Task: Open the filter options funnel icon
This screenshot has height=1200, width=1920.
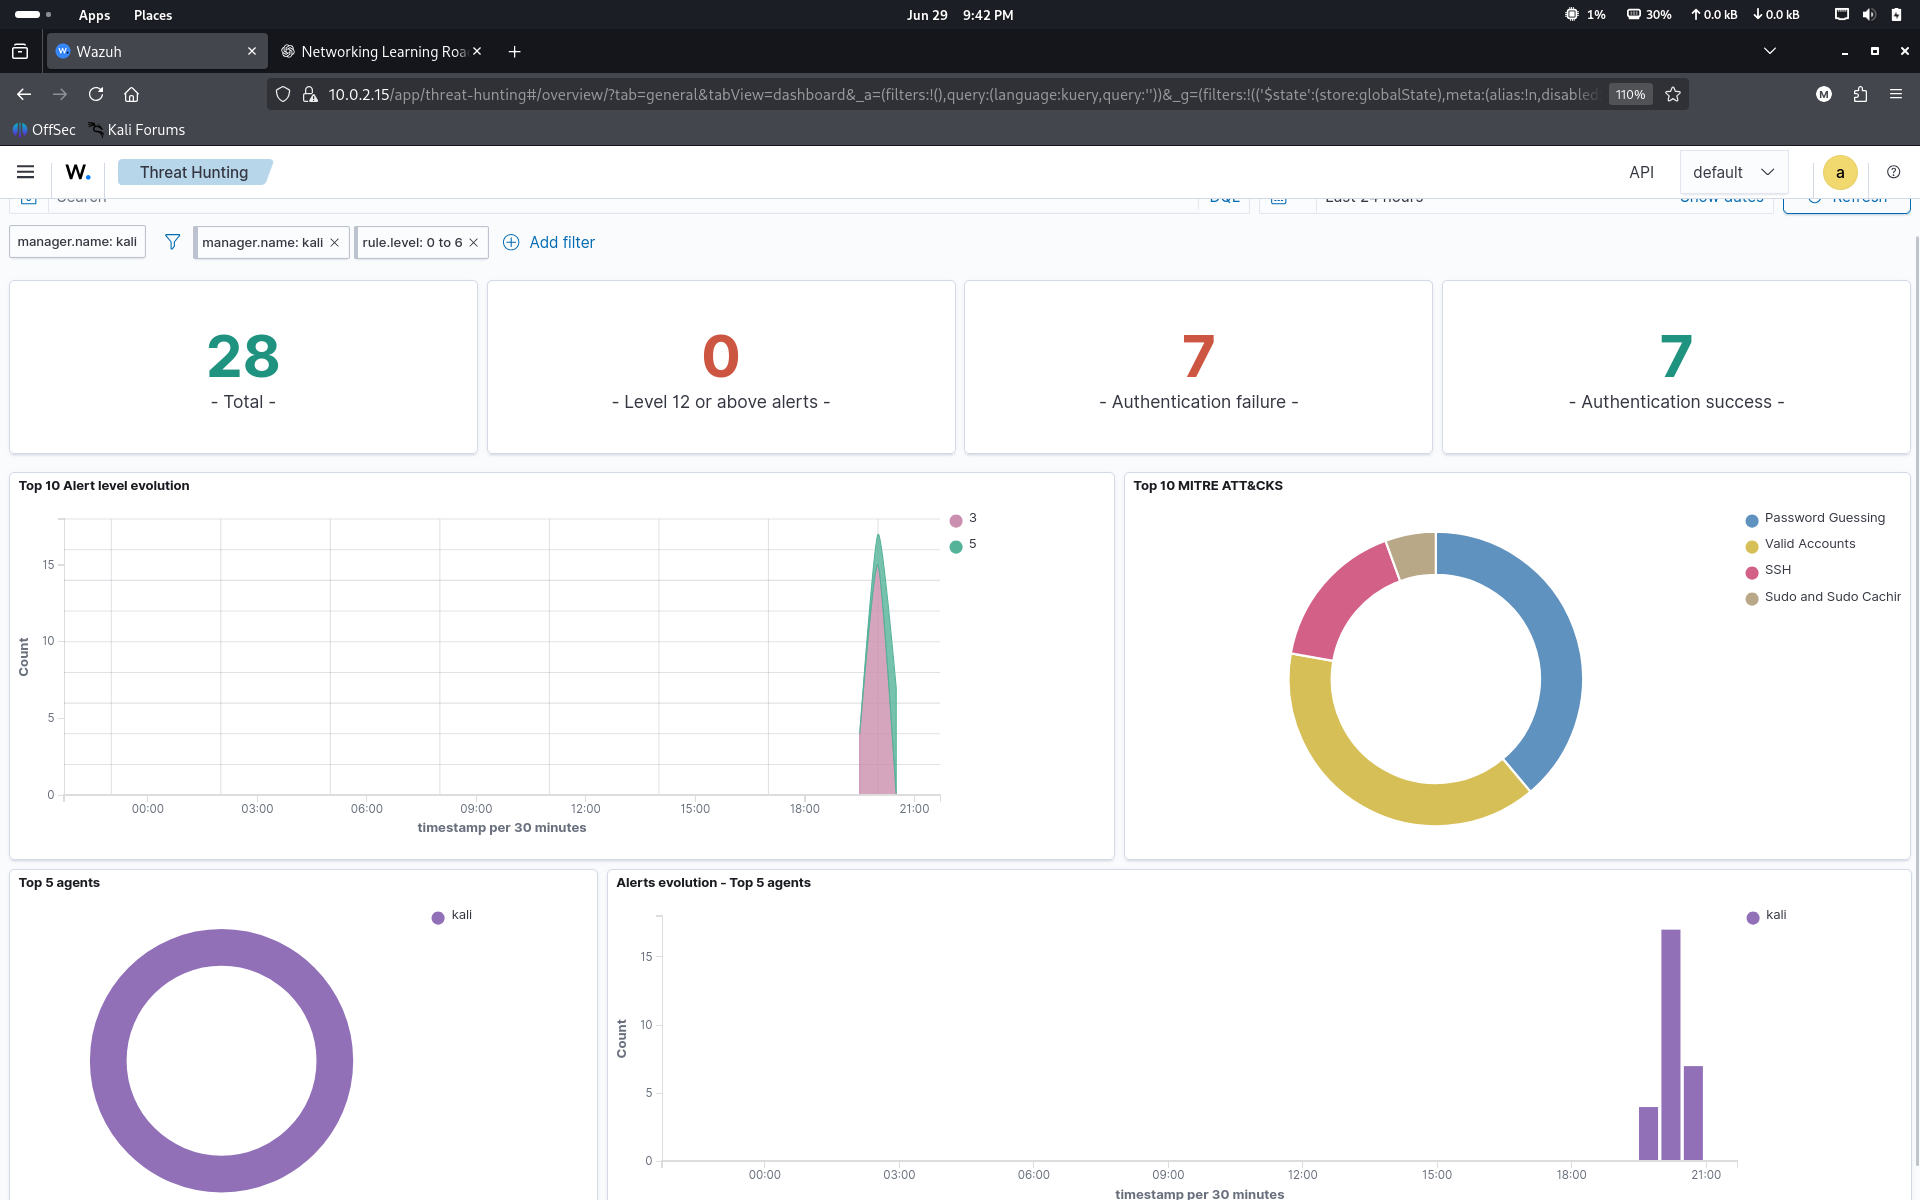Action: click(x=172, y=242)
